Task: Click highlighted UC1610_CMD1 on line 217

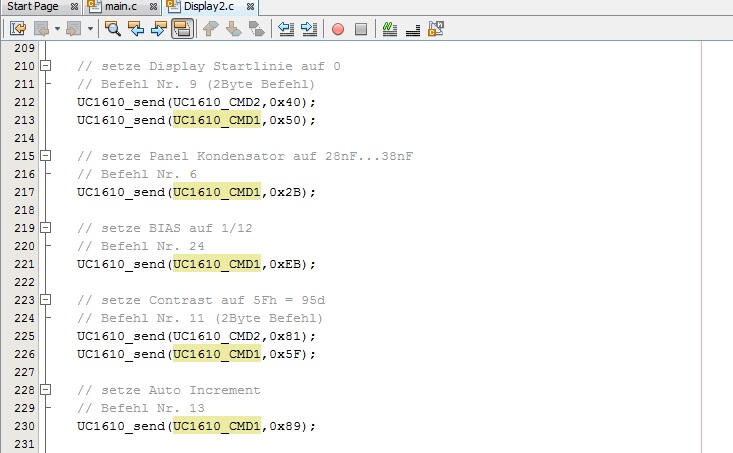Action: [x=217, y=192]
